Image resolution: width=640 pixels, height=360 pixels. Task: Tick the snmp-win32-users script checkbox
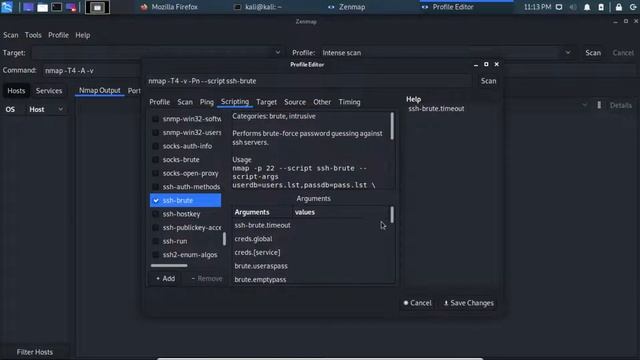pyautogui.click(x=156, y=133)
